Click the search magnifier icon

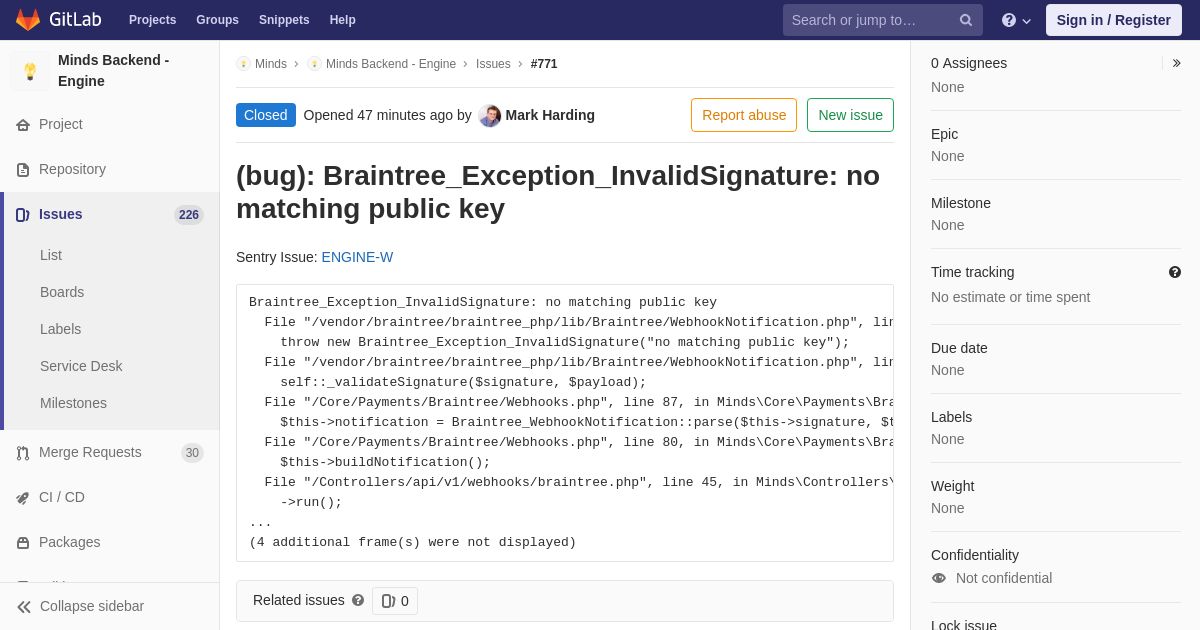966,20
